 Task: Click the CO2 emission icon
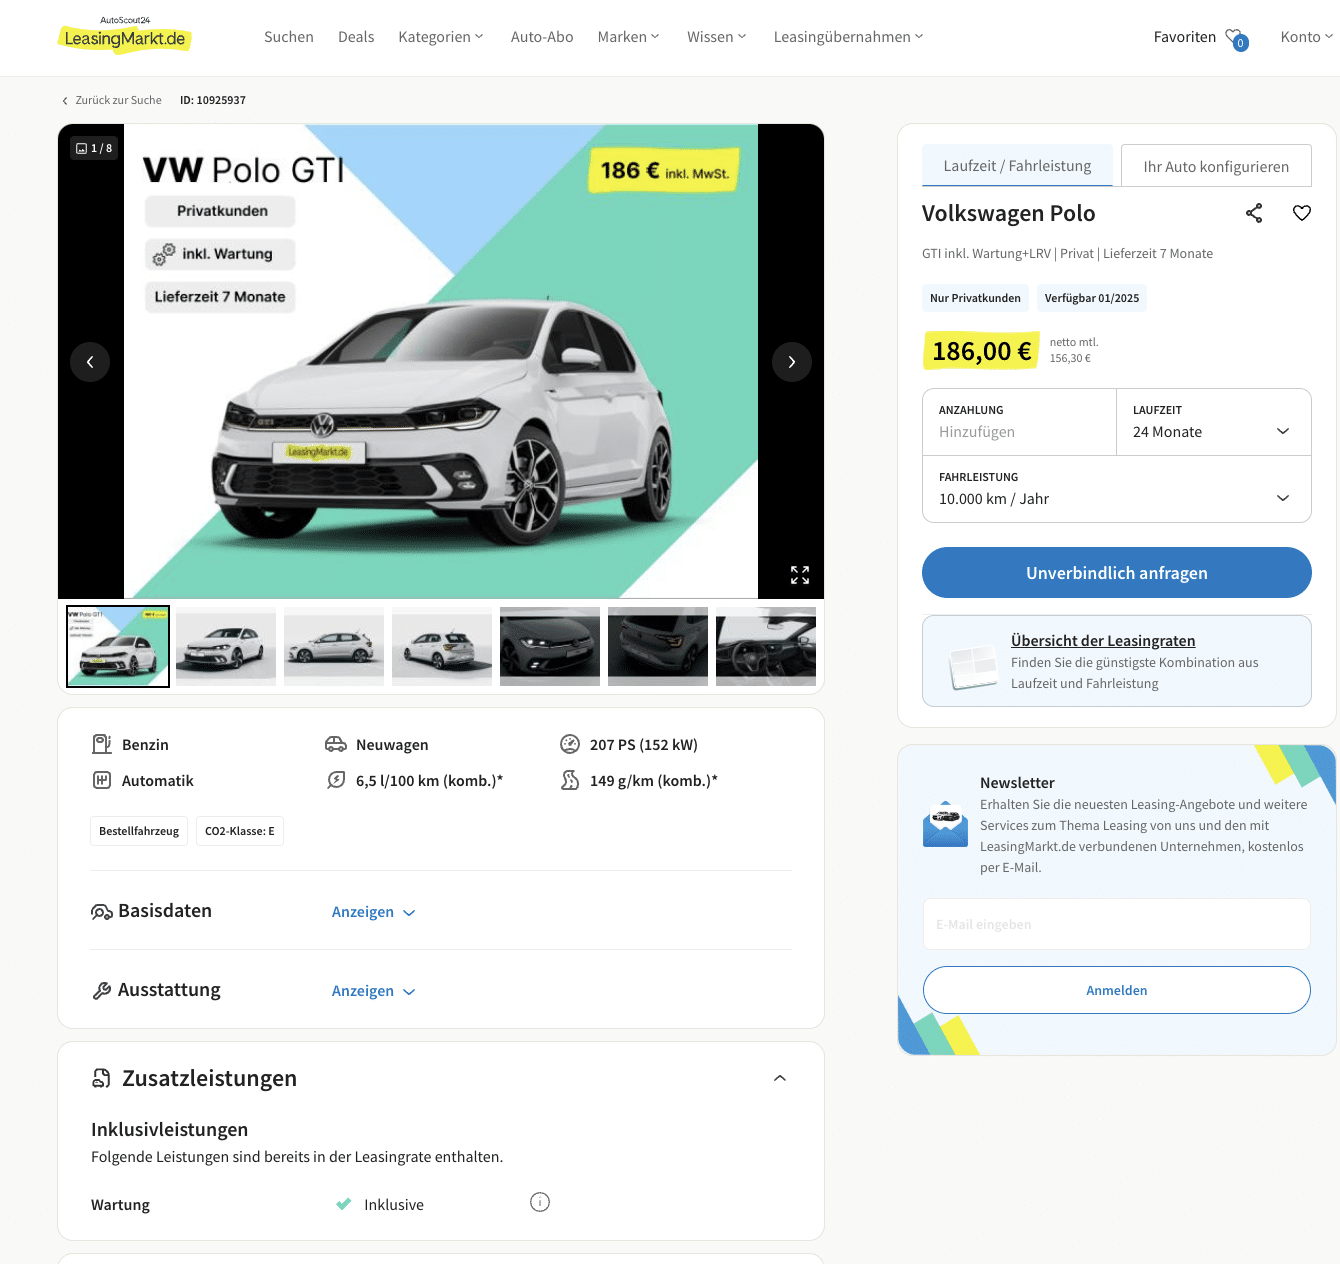click(x=570, y=780)
